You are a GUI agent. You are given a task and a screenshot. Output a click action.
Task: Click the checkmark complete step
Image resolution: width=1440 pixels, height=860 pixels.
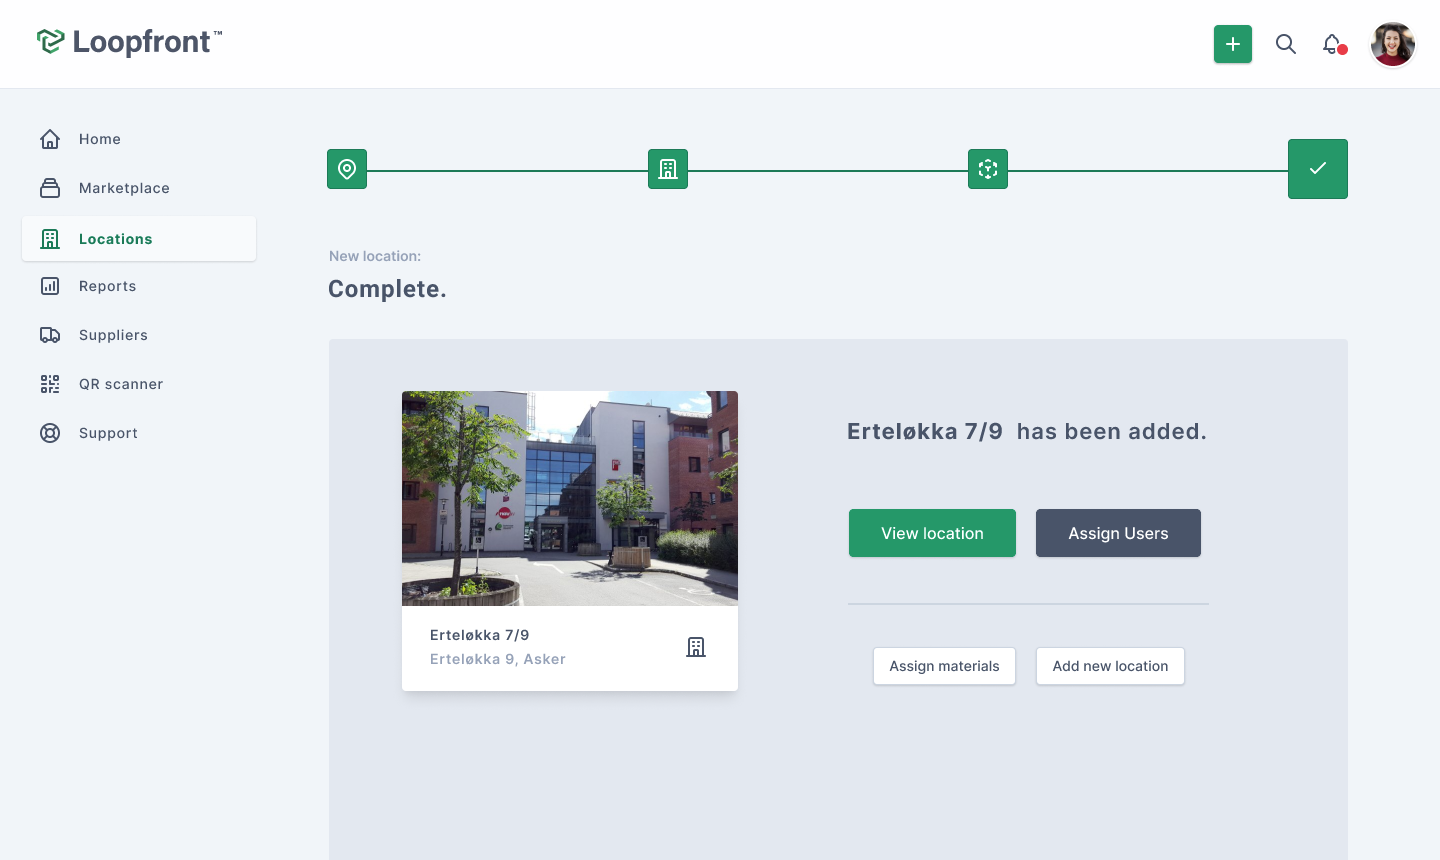pyautogui.click(x=1318, y=169)
